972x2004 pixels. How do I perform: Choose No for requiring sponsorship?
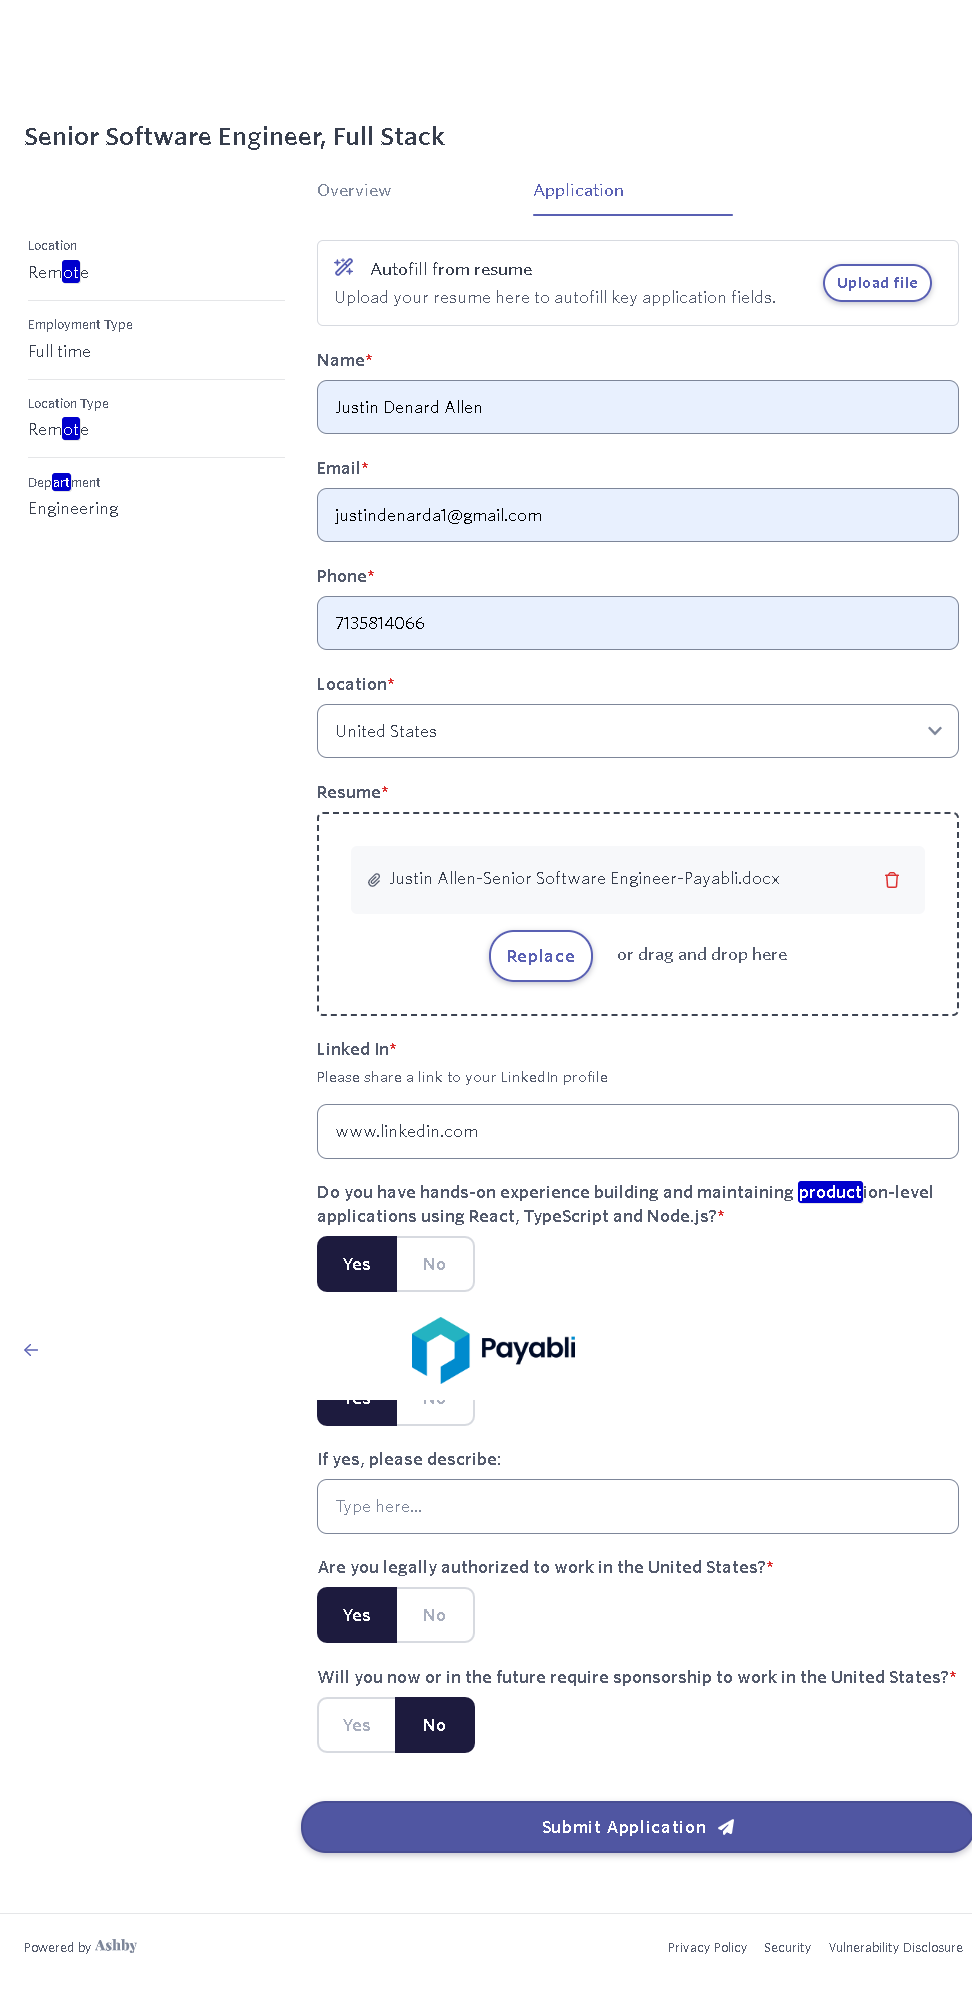[434, 1725]
